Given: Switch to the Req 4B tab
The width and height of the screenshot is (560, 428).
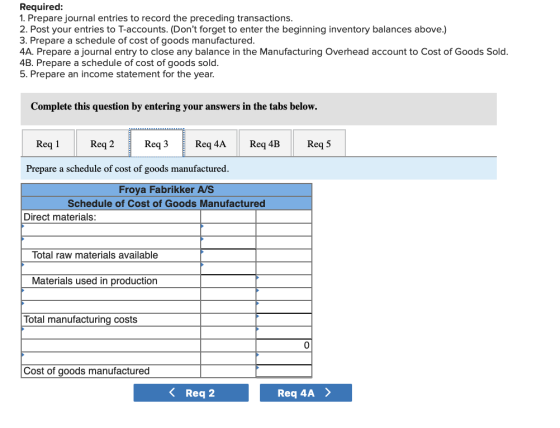Looking at the screenshot, I should point(265,143).
